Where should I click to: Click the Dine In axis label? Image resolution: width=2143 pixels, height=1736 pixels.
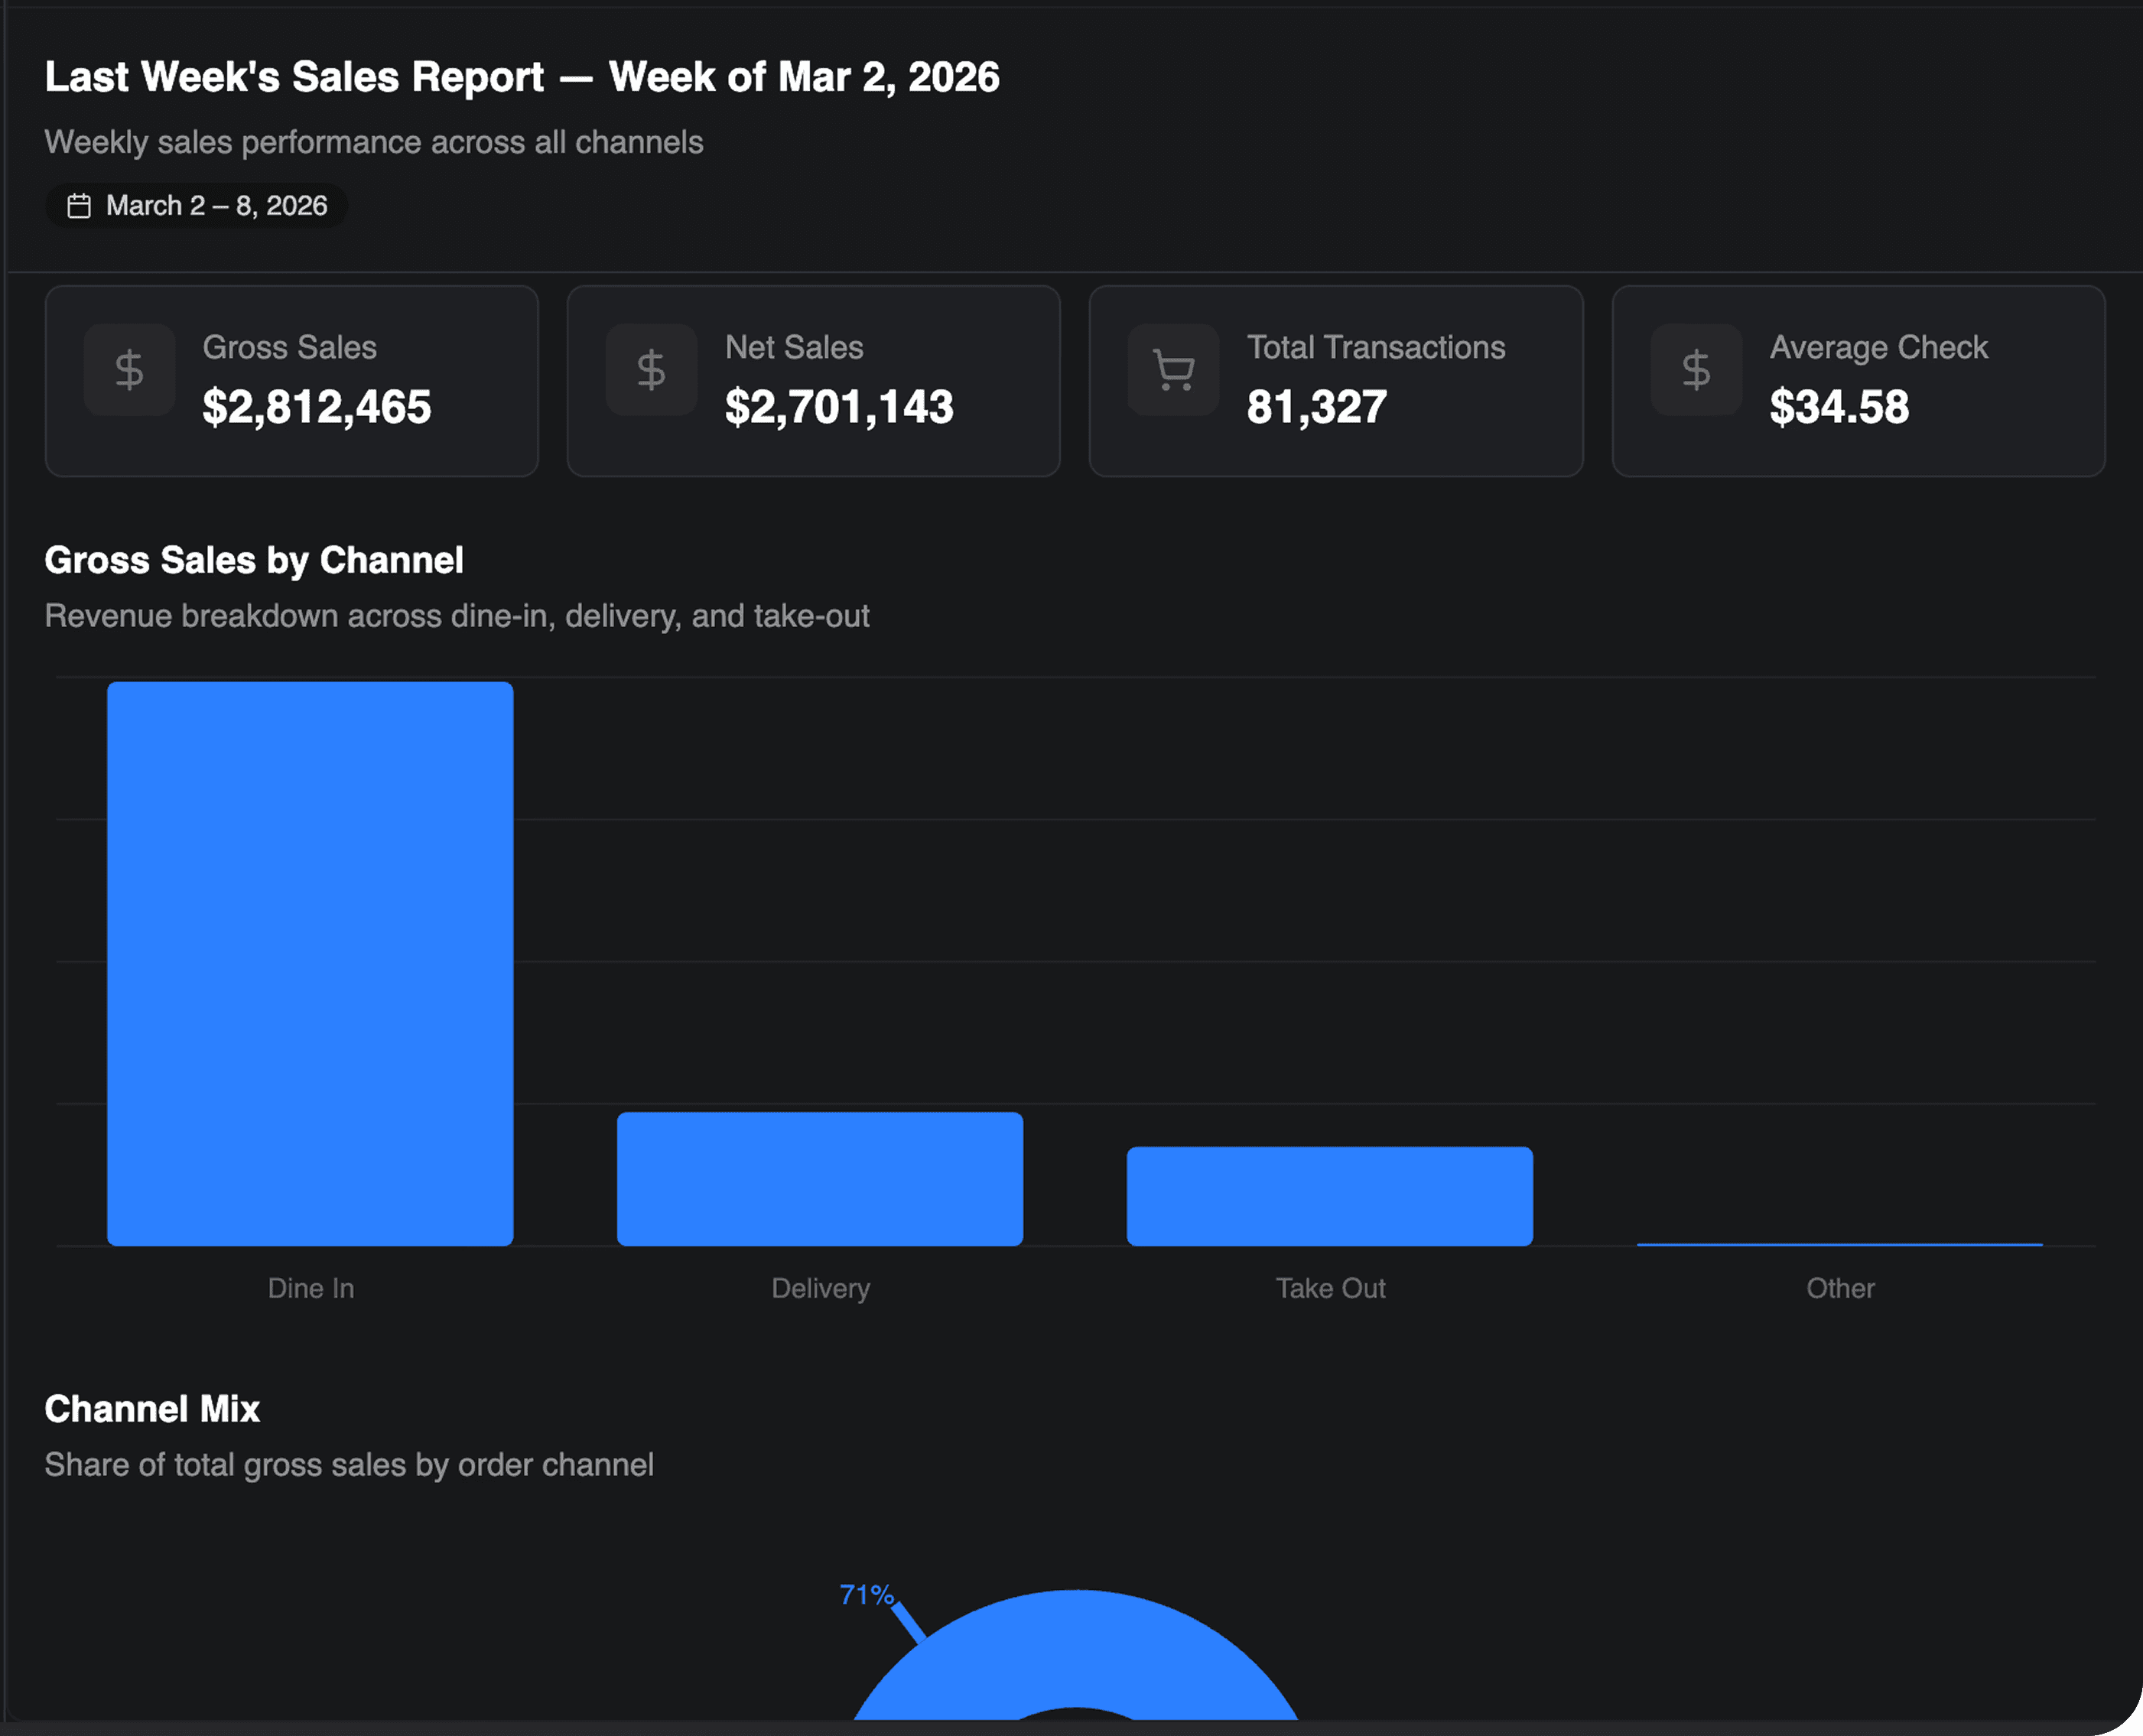(310, 1288)
